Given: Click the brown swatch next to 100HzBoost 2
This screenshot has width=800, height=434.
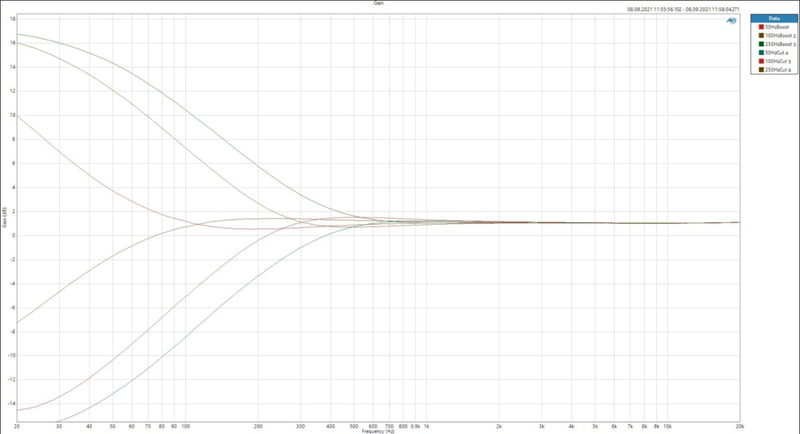Looking at the screenshot, I should (761, 36).
